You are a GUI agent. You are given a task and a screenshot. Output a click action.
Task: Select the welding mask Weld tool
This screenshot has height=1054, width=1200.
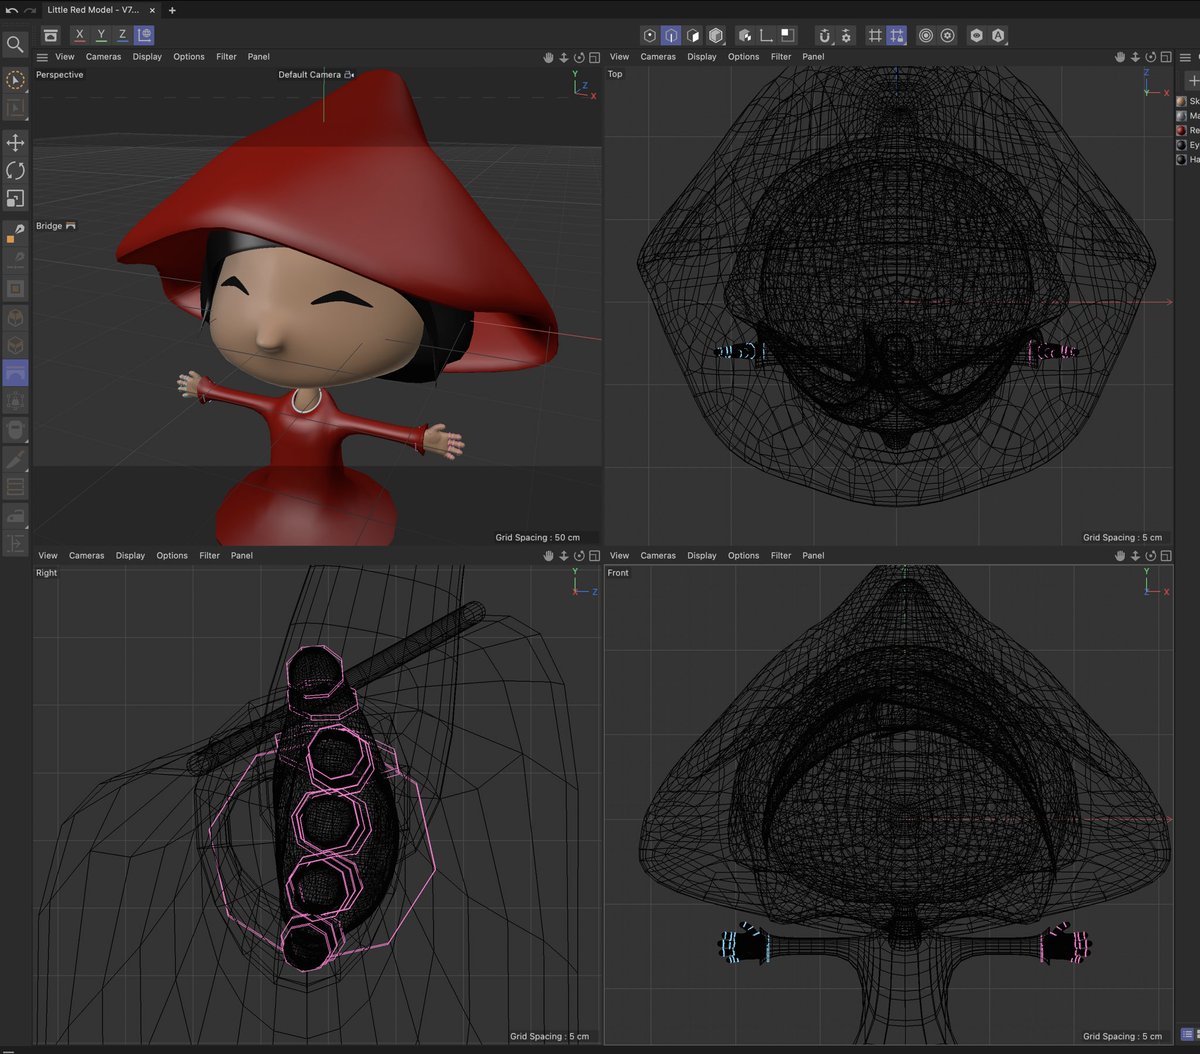[x=15, y=430]
